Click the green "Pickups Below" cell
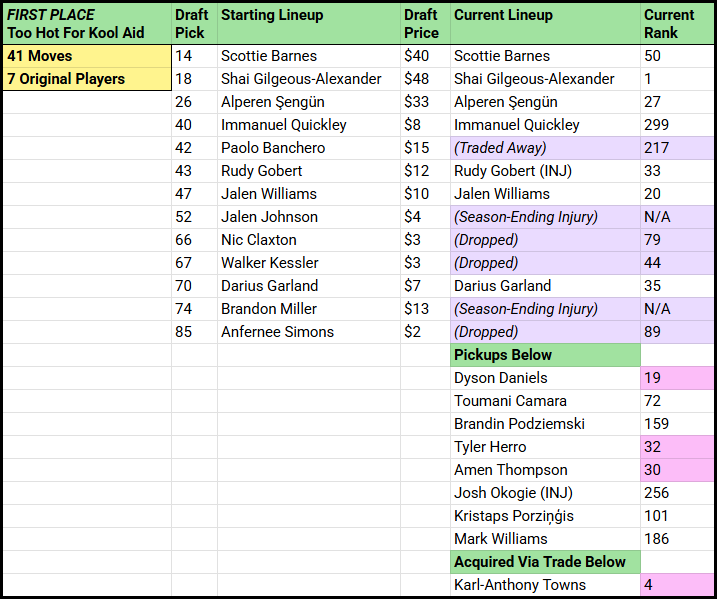Image resolution: width=717 pixels, height=599 pixels. (544, 355)
